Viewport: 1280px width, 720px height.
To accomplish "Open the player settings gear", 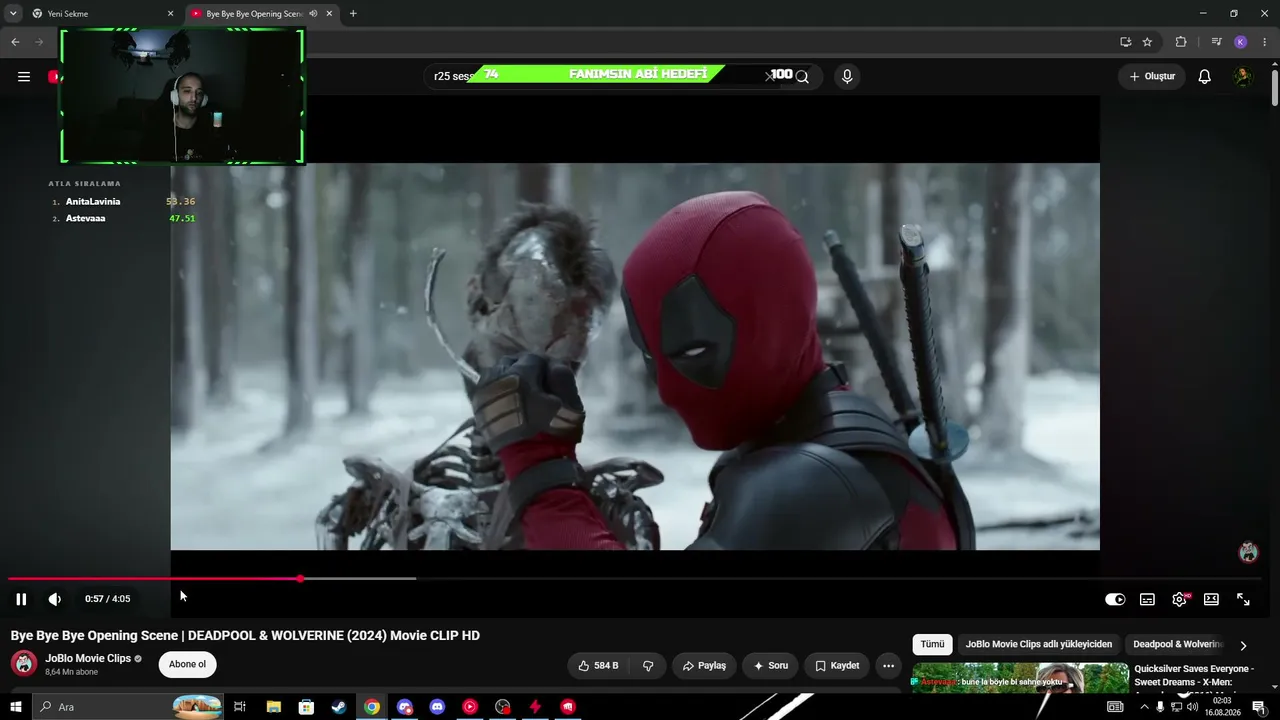I will pos(1179,599).
